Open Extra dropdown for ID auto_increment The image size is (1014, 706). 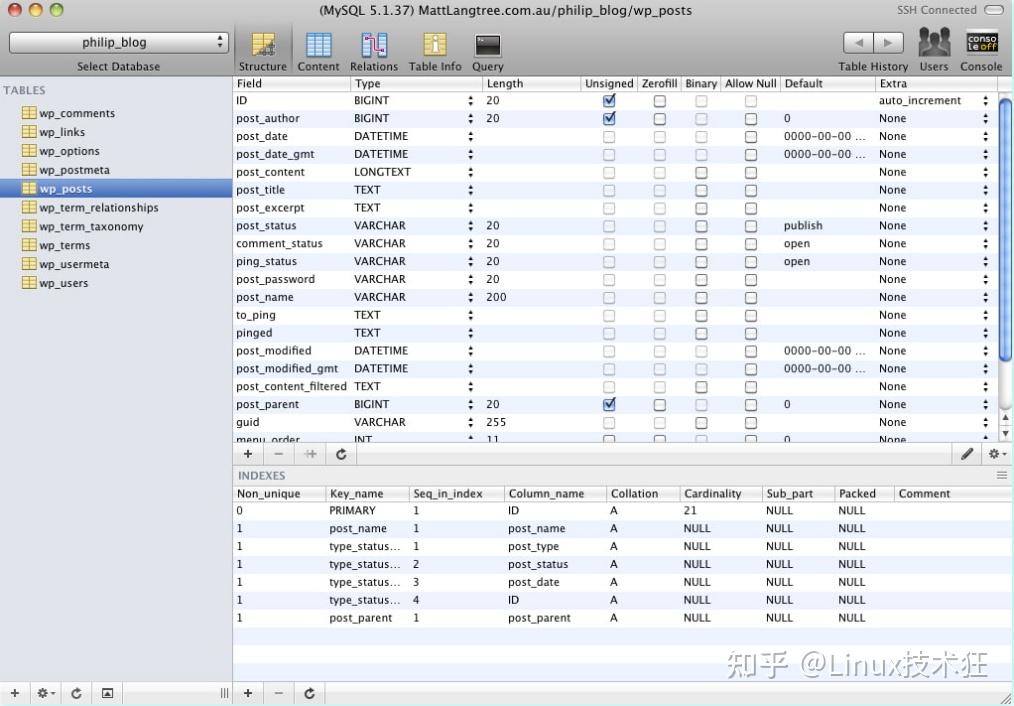986,101
